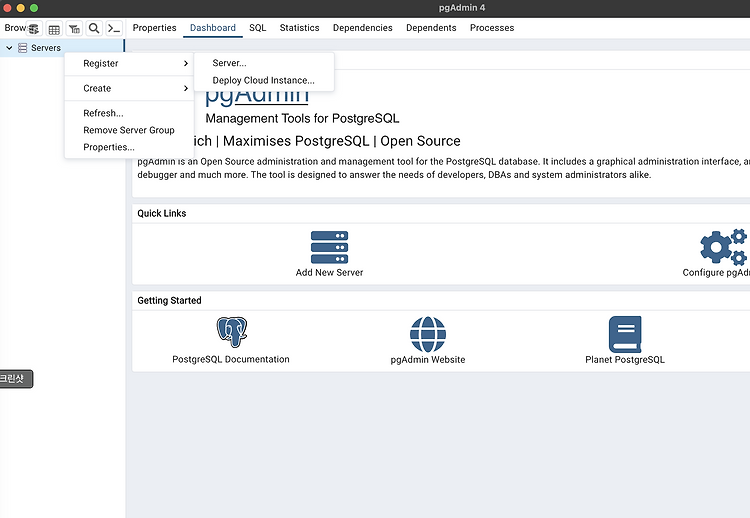Click the macOS green fullscreen button
The height and width of the screenshot is (518, 750).
34,8
